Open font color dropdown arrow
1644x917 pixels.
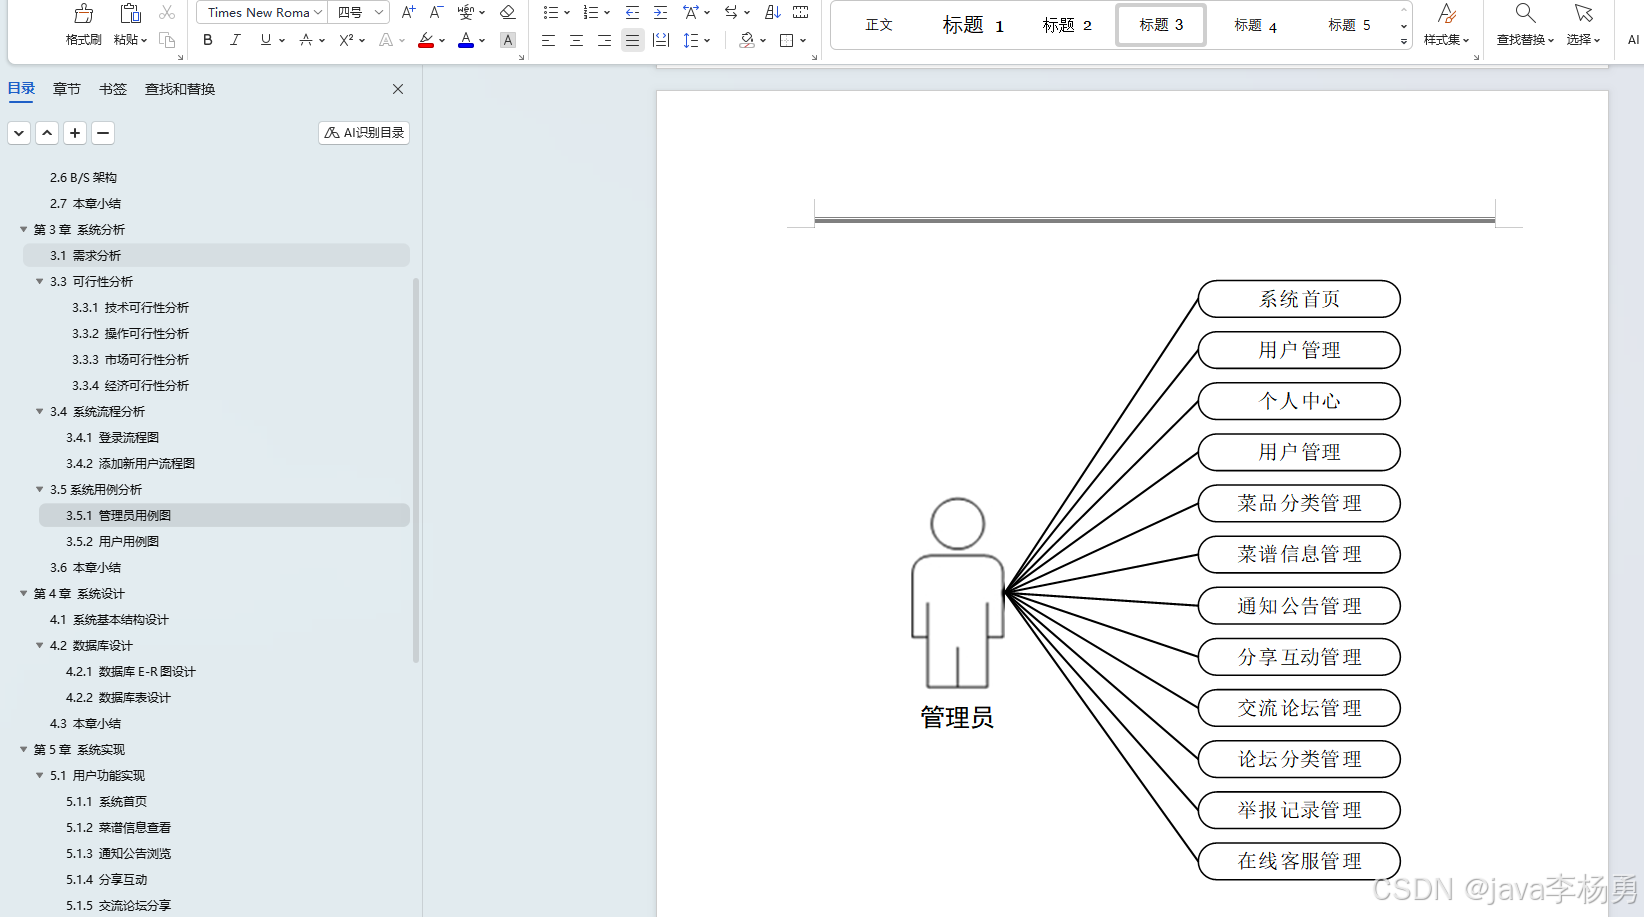pos(482,40)
